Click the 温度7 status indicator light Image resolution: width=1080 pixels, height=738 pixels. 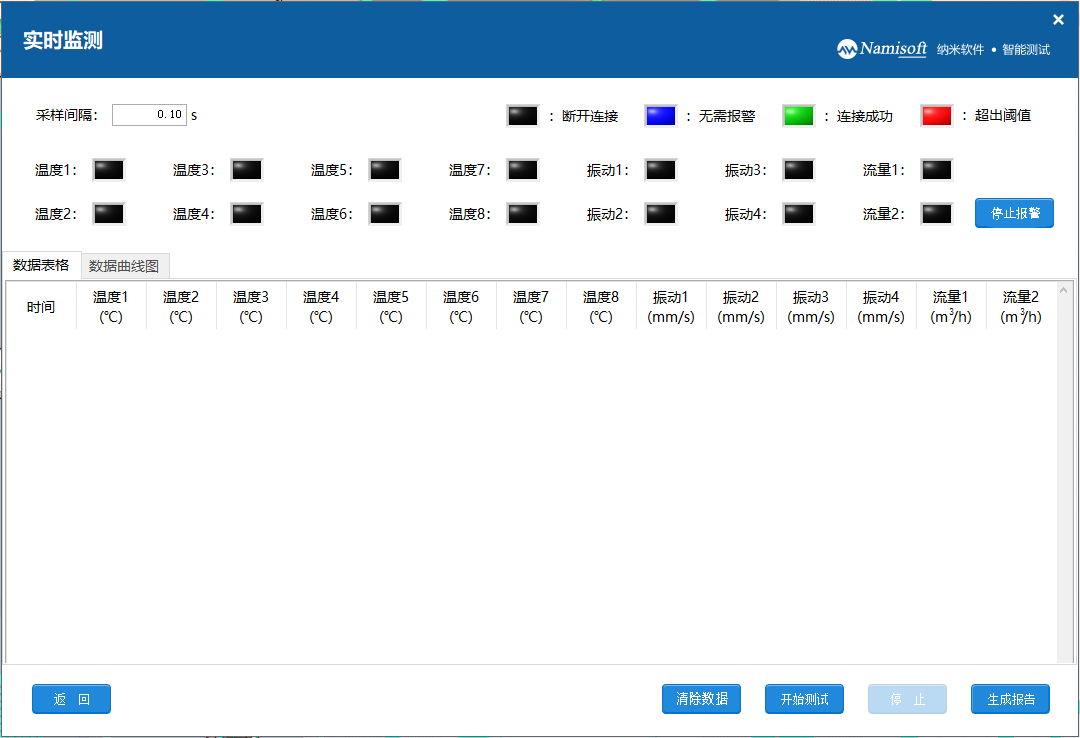[522, 170]
